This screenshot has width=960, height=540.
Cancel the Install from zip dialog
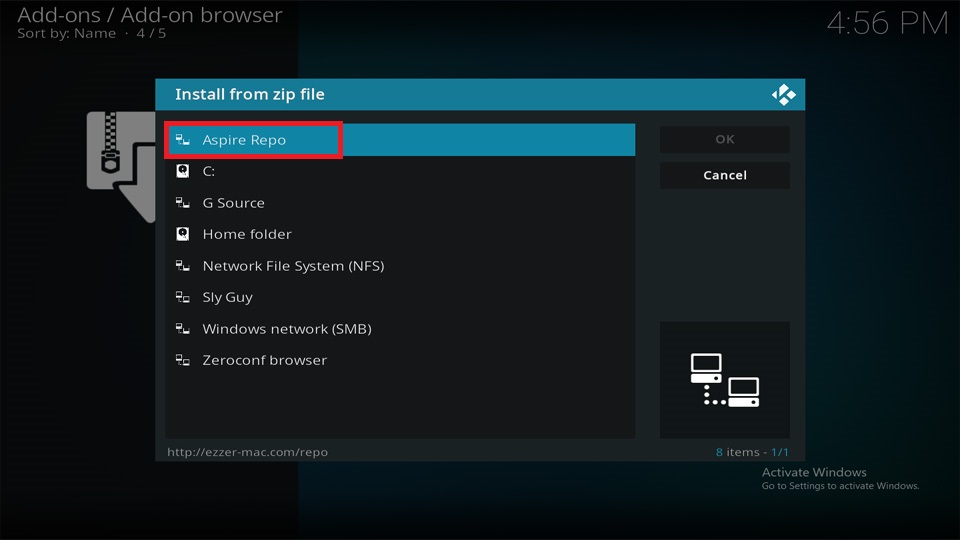(725, 175)
